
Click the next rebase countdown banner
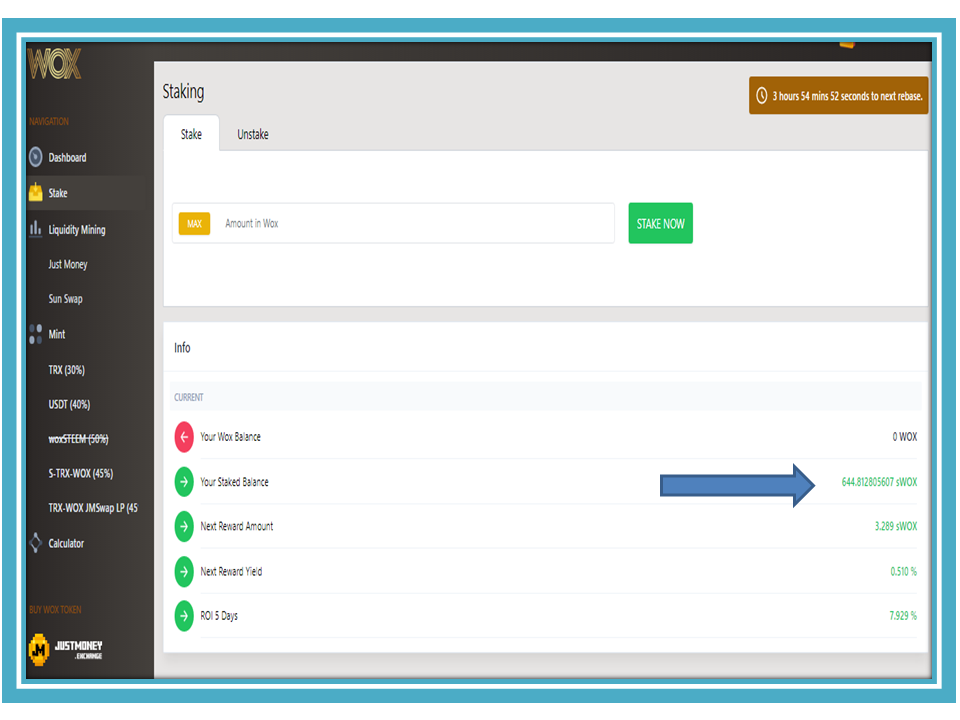(x=839, y=96)
